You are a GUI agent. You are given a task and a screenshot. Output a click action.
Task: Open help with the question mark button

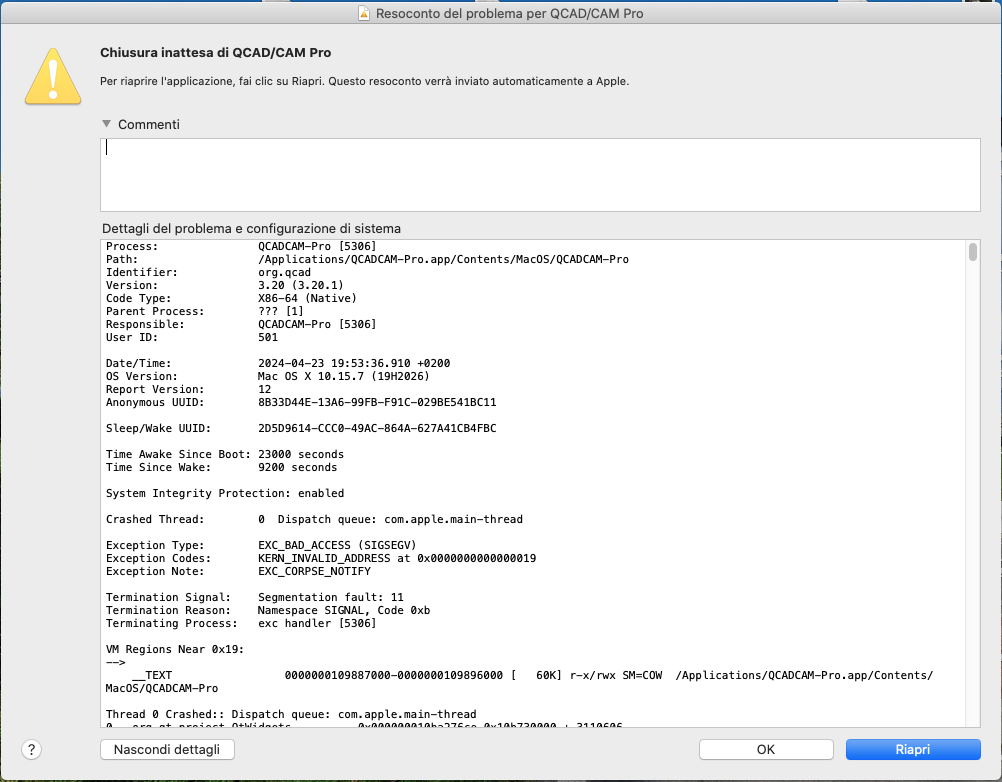point(31,749)
